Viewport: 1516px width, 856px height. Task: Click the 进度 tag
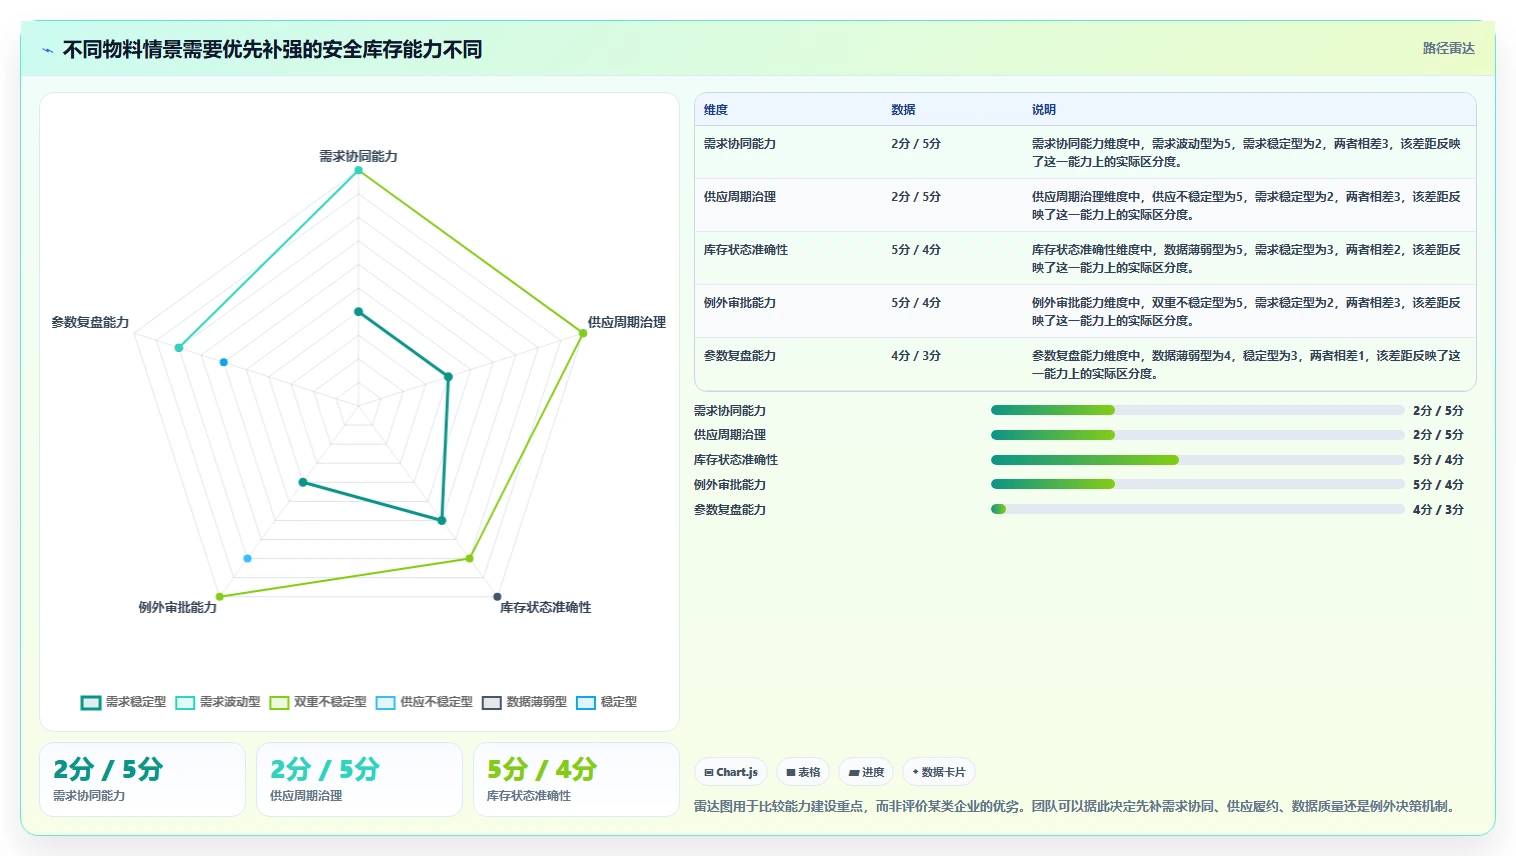pos(866,772)
